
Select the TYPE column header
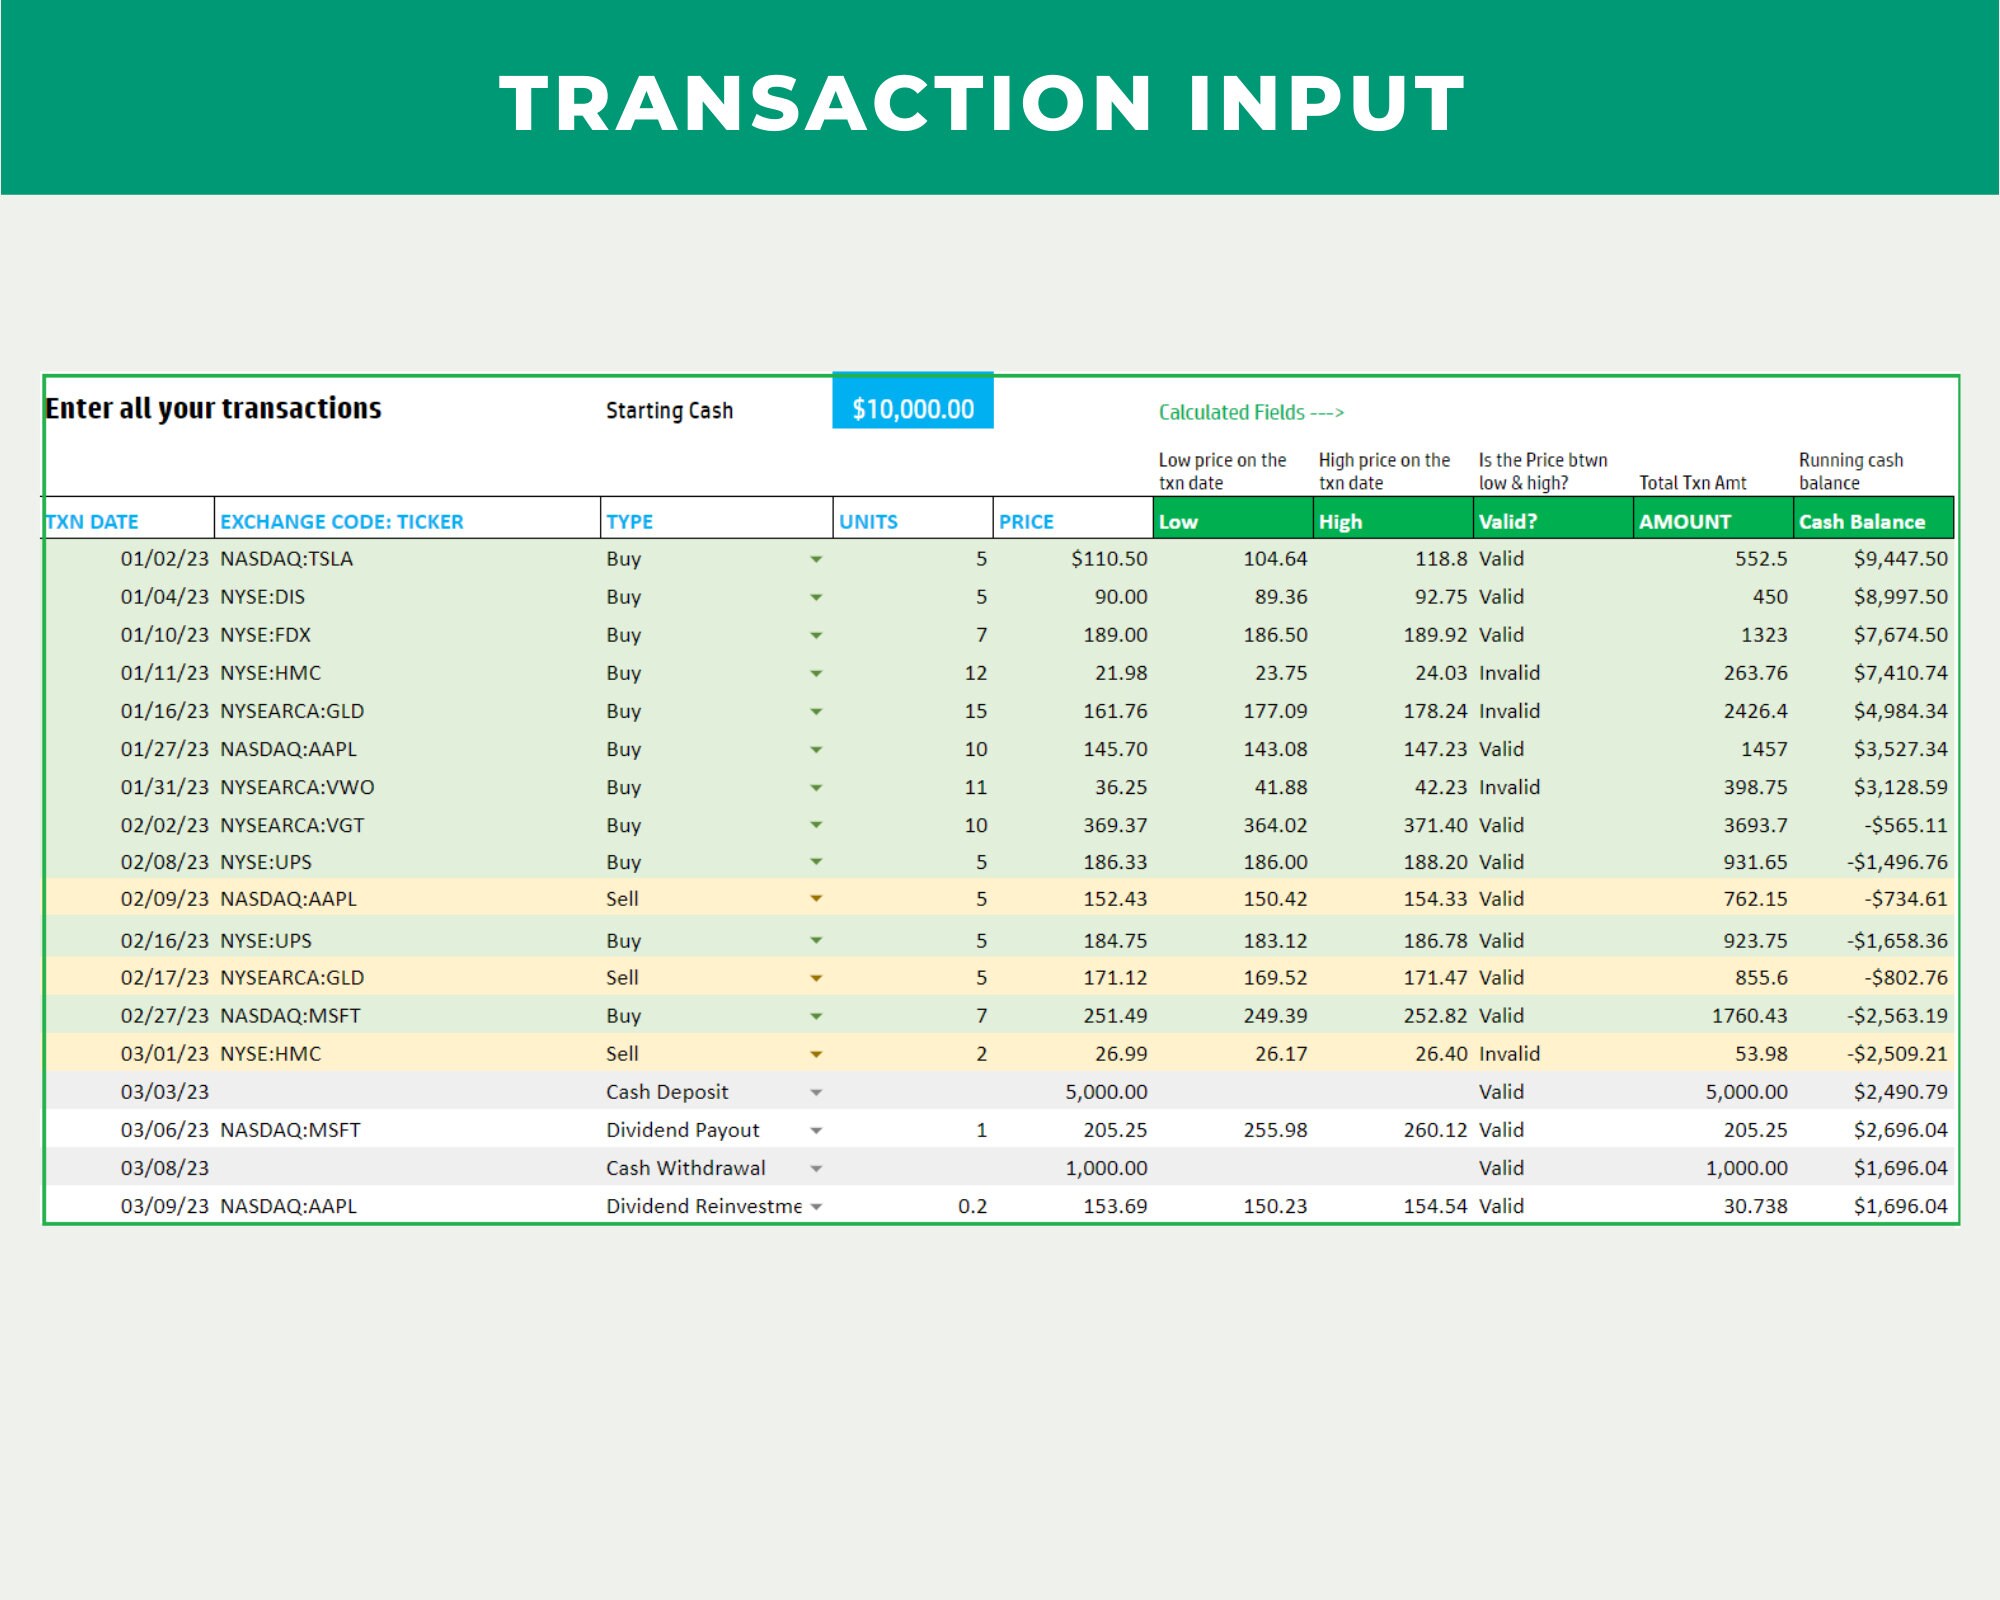click(x=717, y=518)
